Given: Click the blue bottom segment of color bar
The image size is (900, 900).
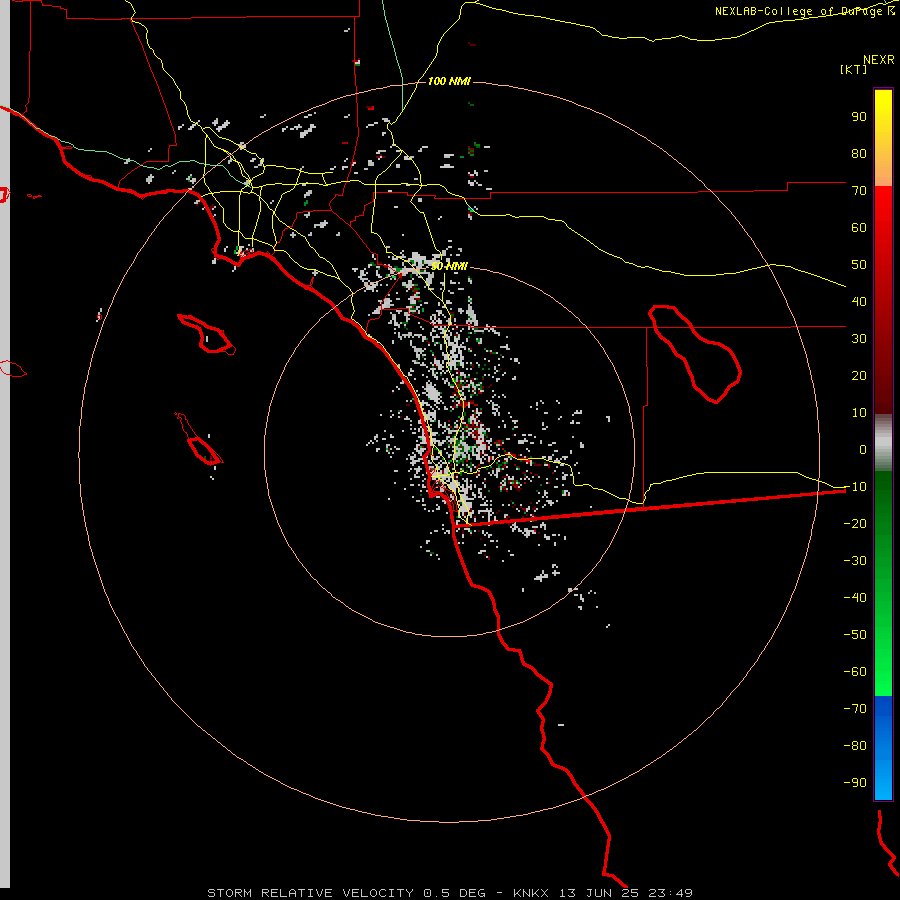Looking at the screenshot, I should click(x=883, y=748).
